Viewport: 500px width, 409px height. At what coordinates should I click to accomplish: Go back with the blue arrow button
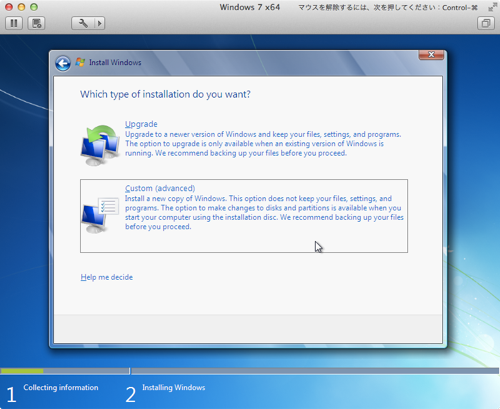click(63, 63)
